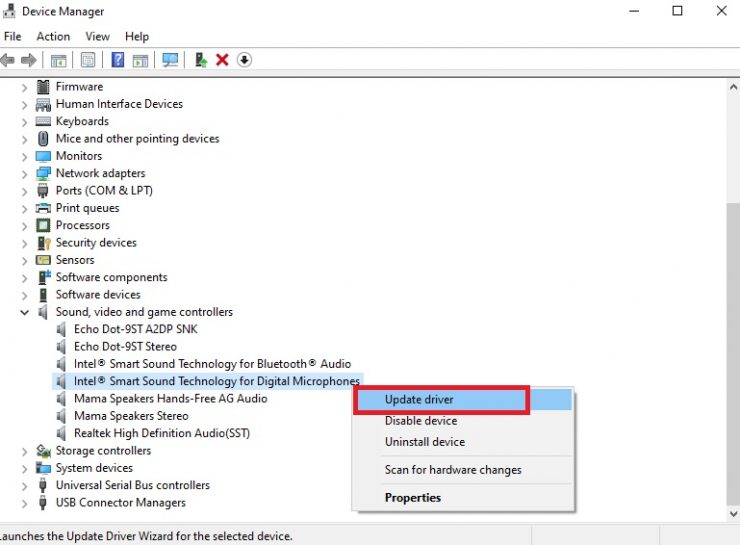This screenshot has height=545, width=740.
Task: Choose Update driver from the context menu
Action: click(x=464, y=400)
